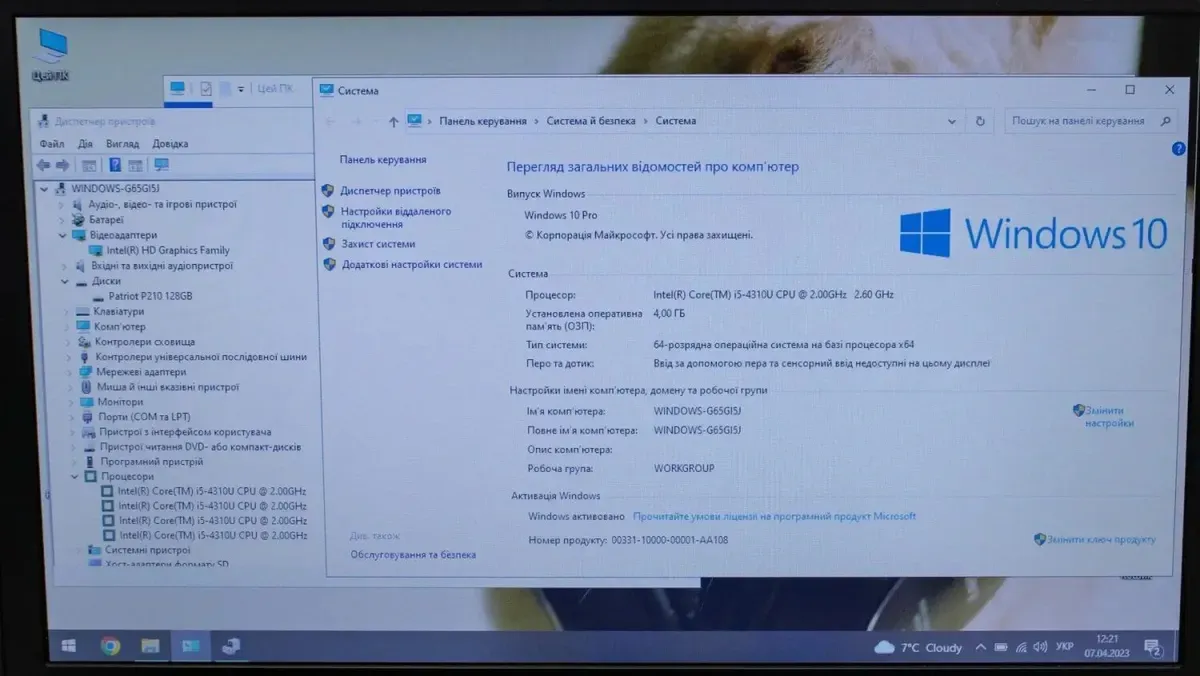Open the Вигляд menu in Device Manager
This screenshot has width=1200, height=676.
[x=122, y=144]
